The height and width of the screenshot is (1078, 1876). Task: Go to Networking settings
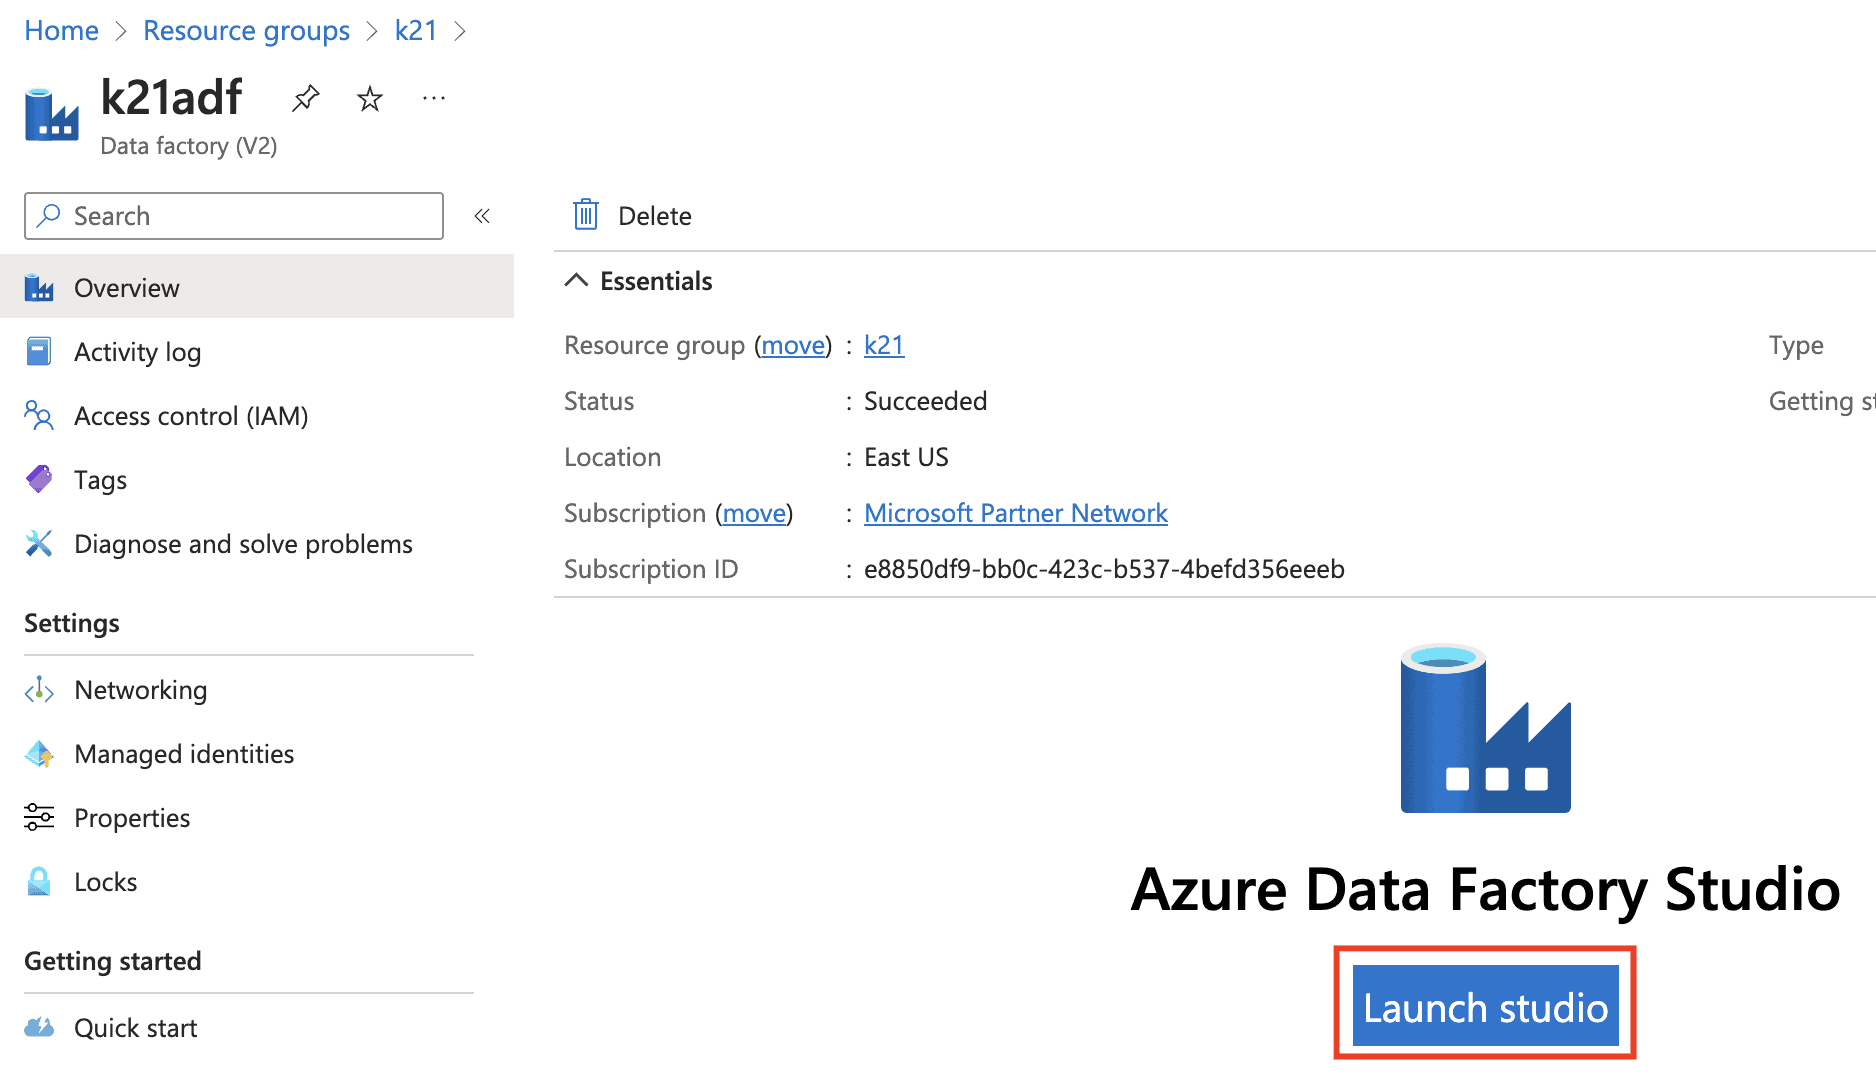pos(140,690)
